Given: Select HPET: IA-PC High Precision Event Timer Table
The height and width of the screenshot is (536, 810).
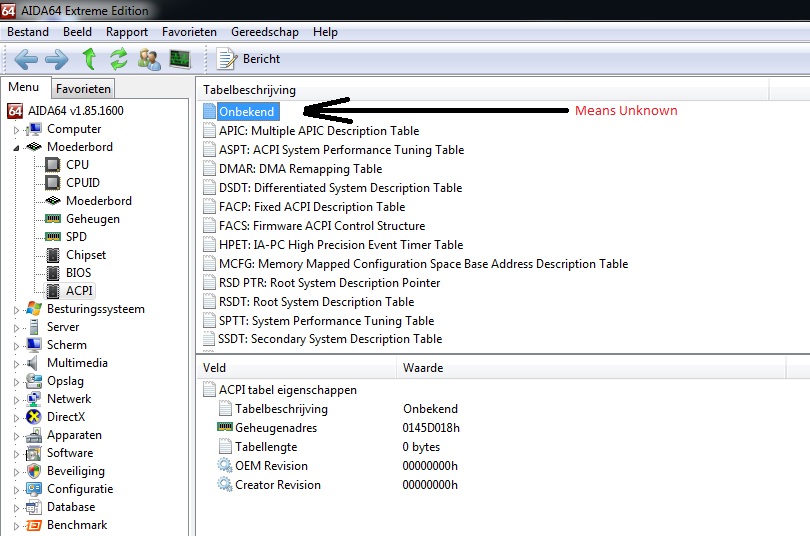Looking at the screenshot, I should 341,245.
